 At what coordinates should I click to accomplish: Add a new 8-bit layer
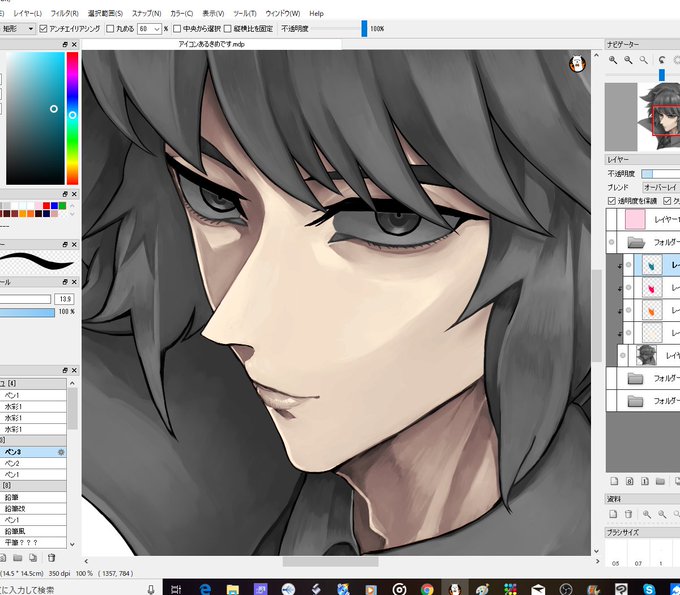[x=630, y=481]
